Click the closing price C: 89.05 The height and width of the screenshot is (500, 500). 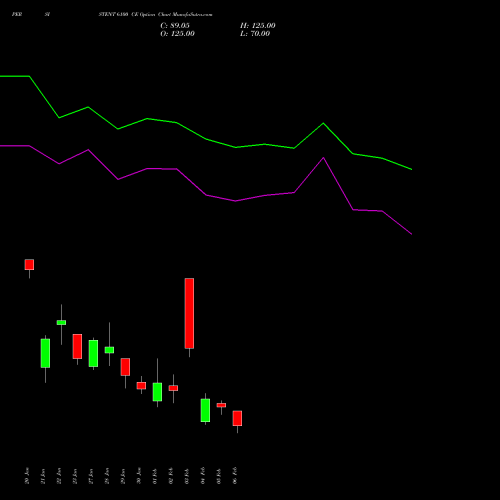click(x=175, y=26)
